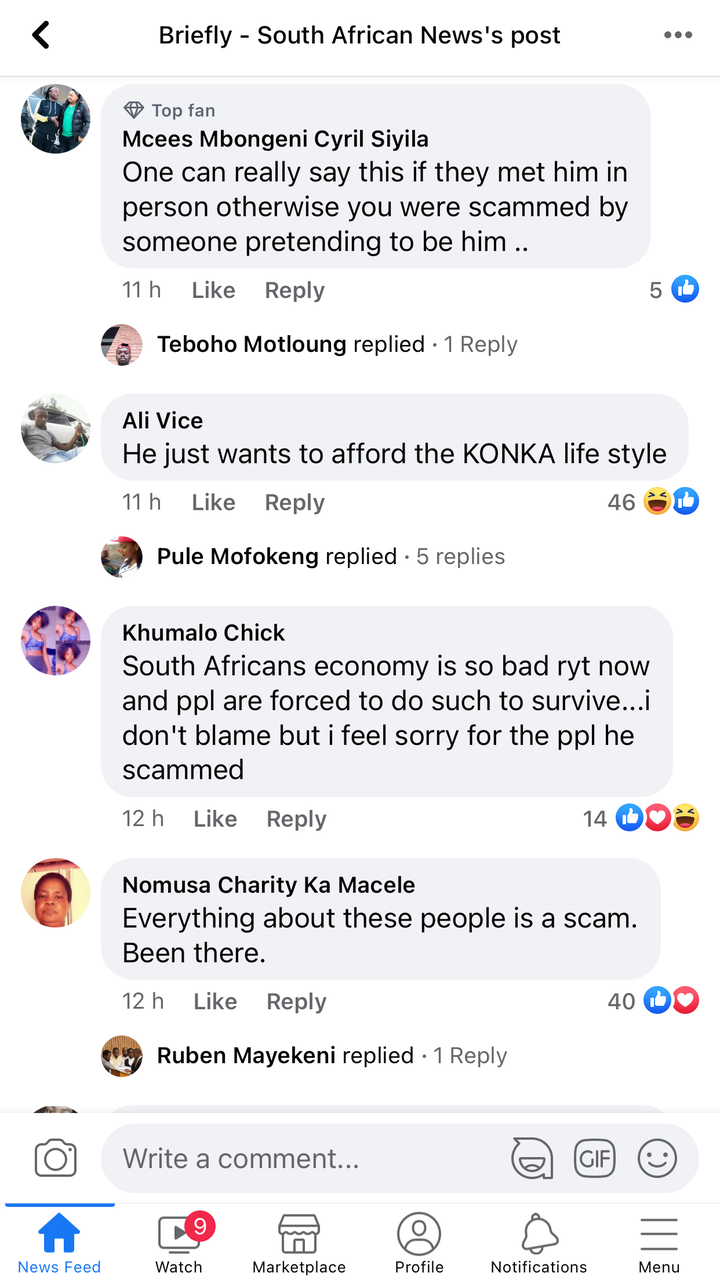Switch to the Marketplace tab

point(299,1243)
